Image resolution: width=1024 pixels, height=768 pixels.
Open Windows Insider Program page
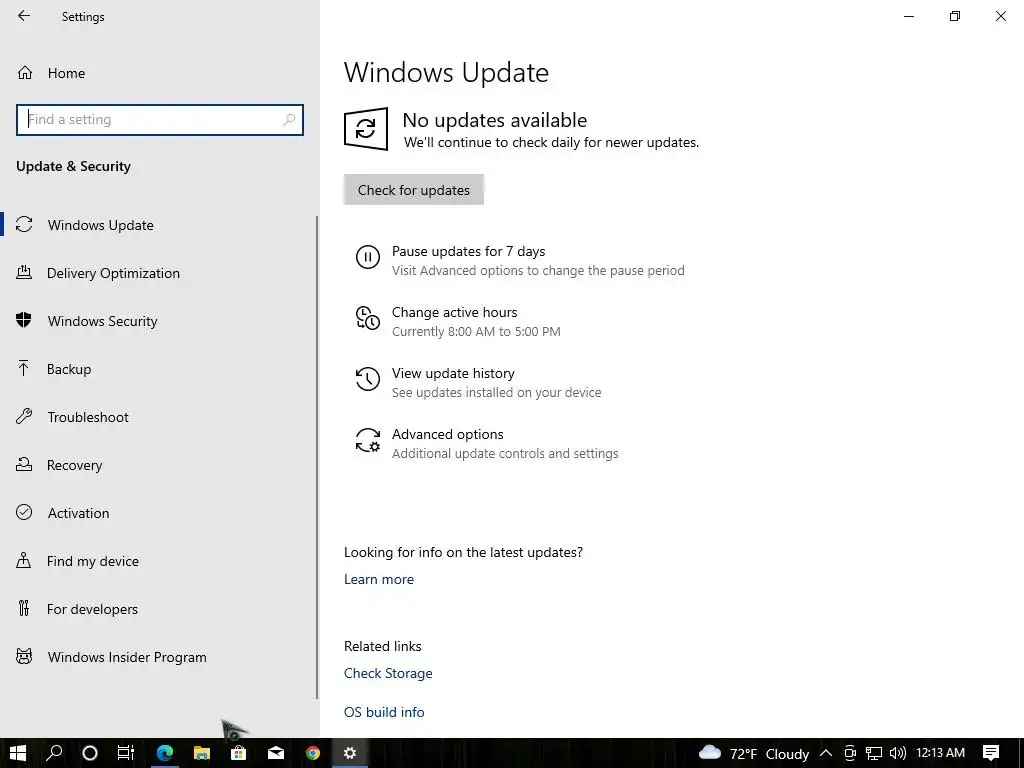159,657
